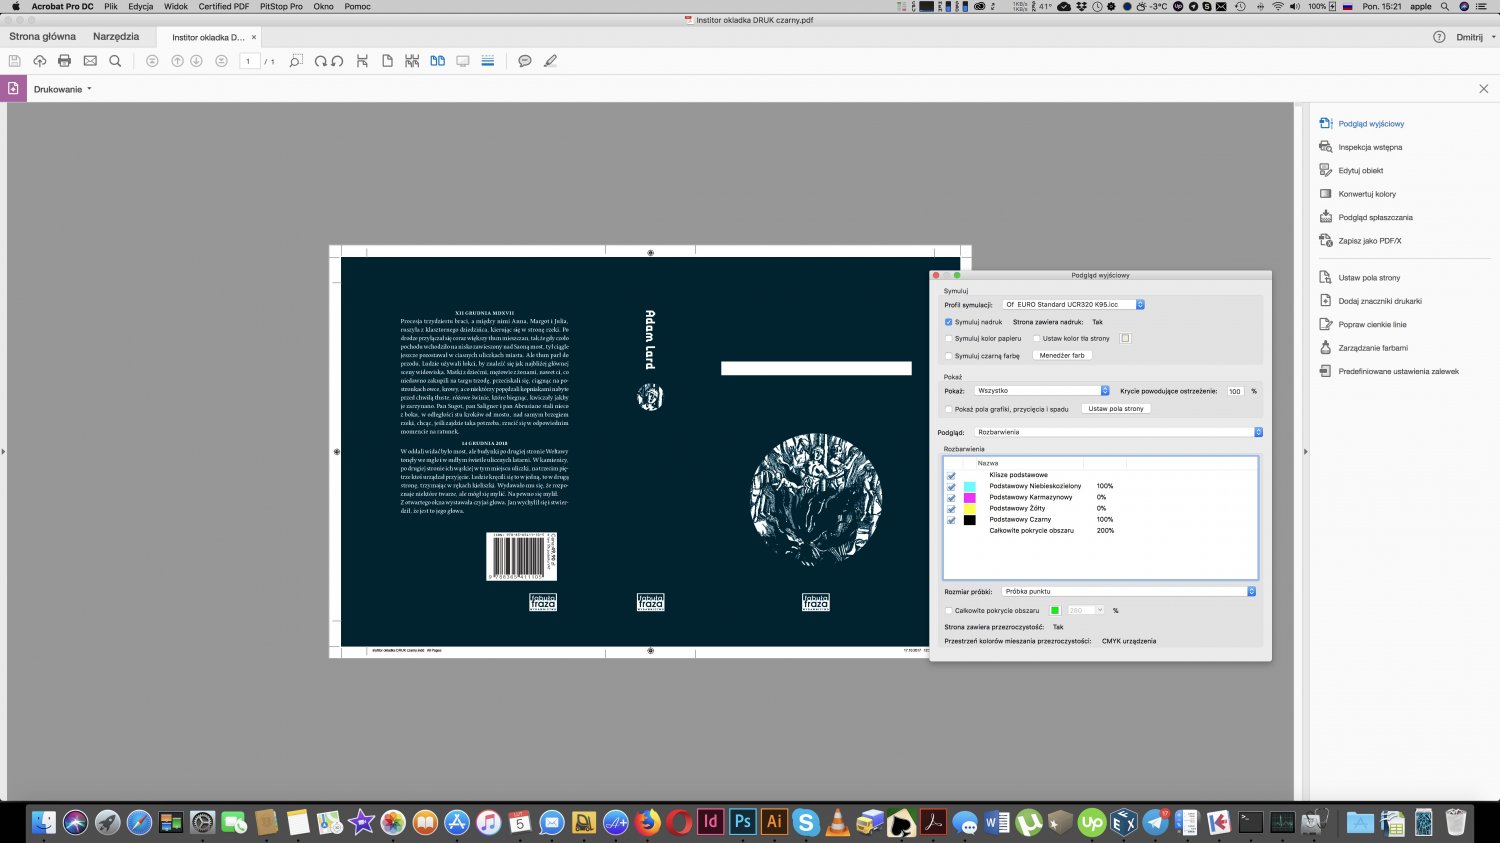Viewport: 1500px width, 843px height.
Task: Click Menedżer farb button
Action: click(1062, 356)
